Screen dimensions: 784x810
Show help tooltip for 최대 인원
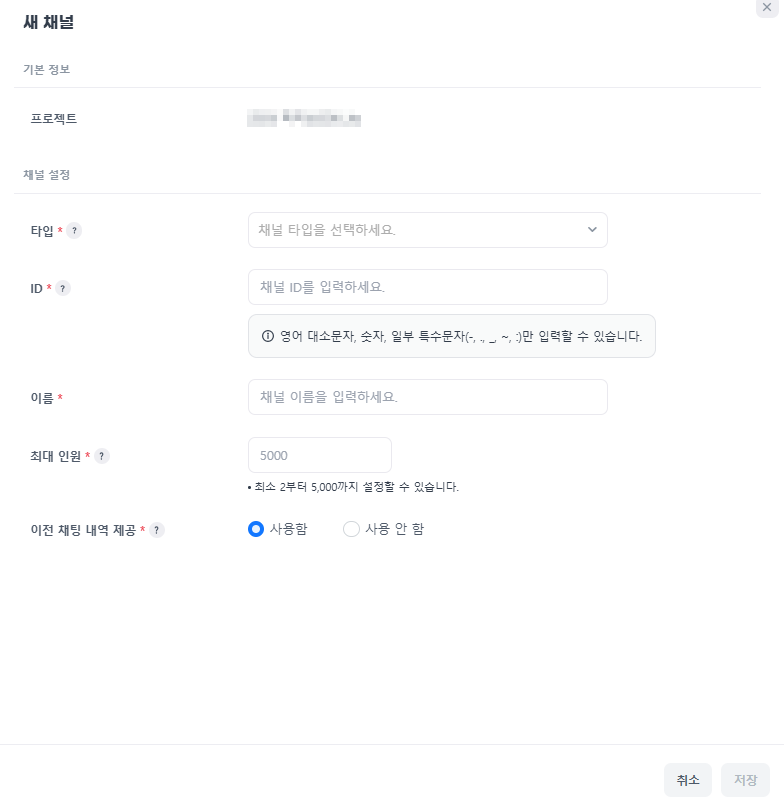coord(102,456)
